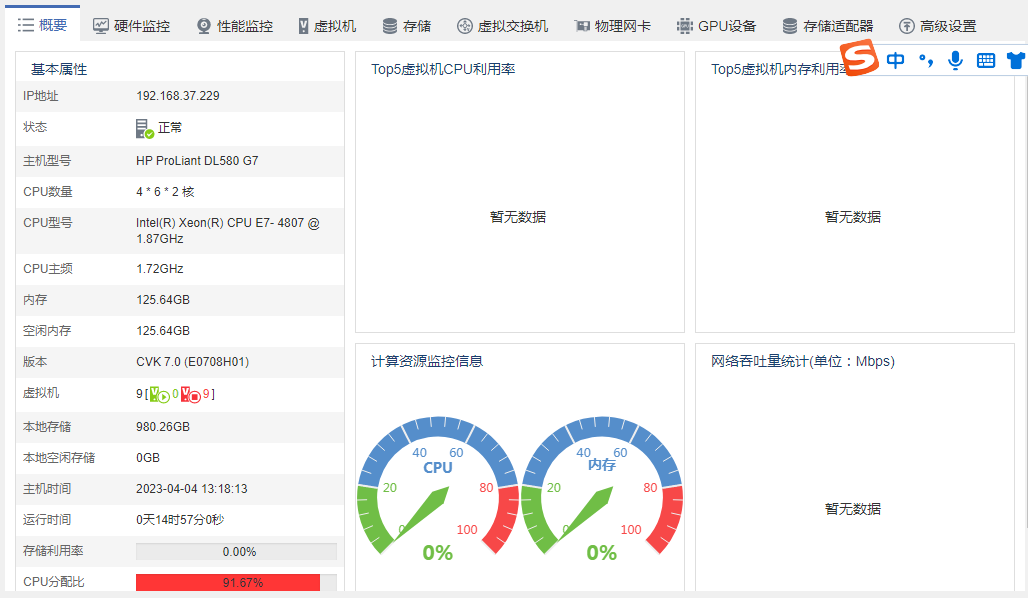Open the 存储 tab
Viewport: 1028px width, 598px height.
(406, 26)
